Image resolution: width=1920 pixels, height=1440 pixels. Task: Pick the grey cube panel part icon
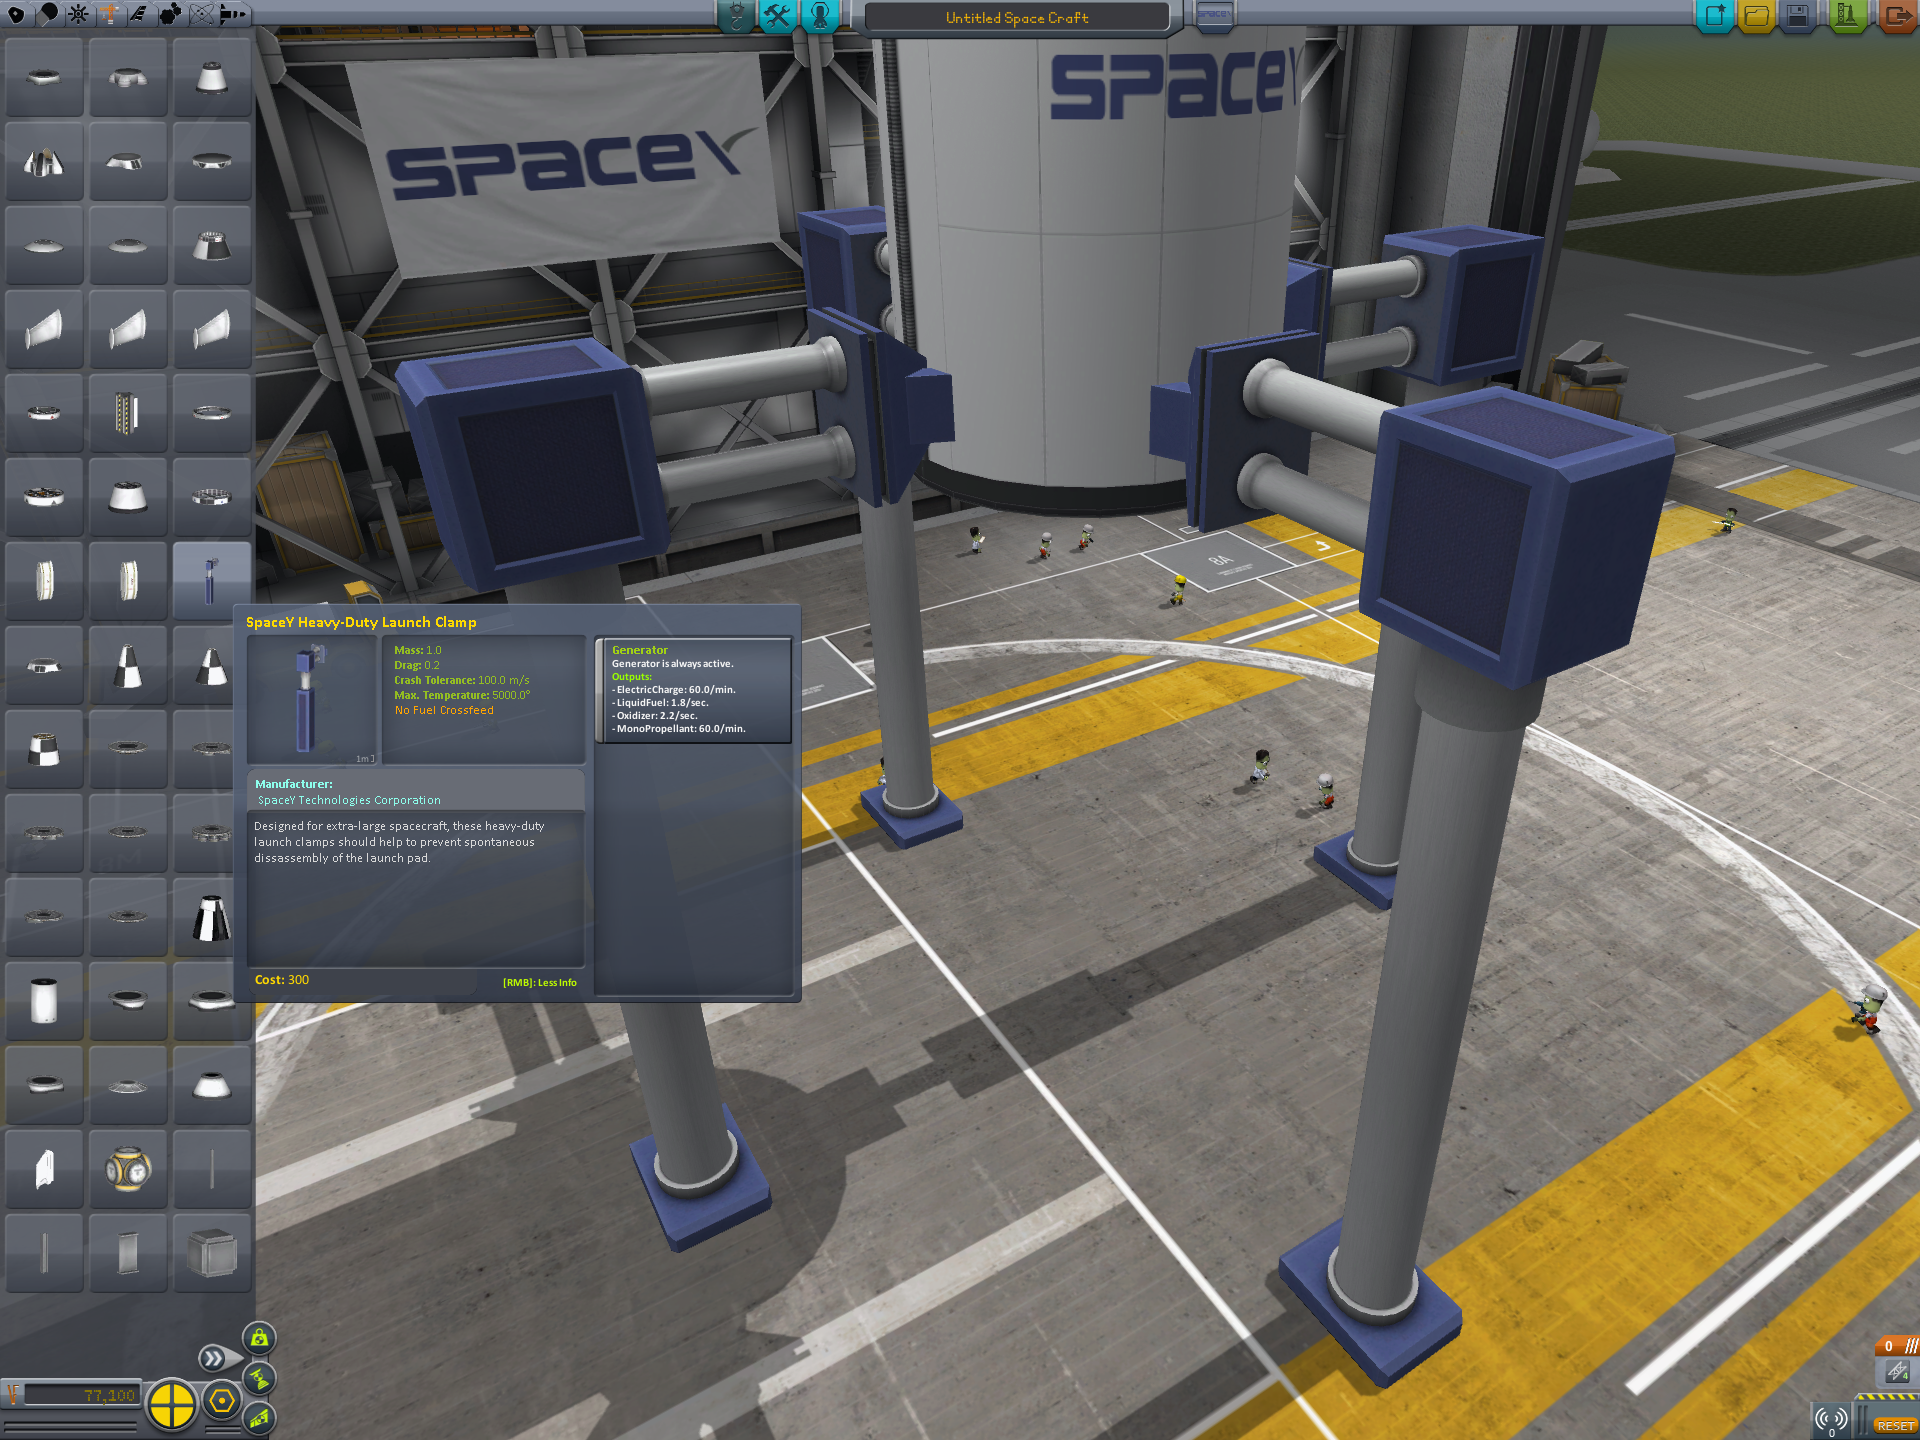click(211, 1253)
